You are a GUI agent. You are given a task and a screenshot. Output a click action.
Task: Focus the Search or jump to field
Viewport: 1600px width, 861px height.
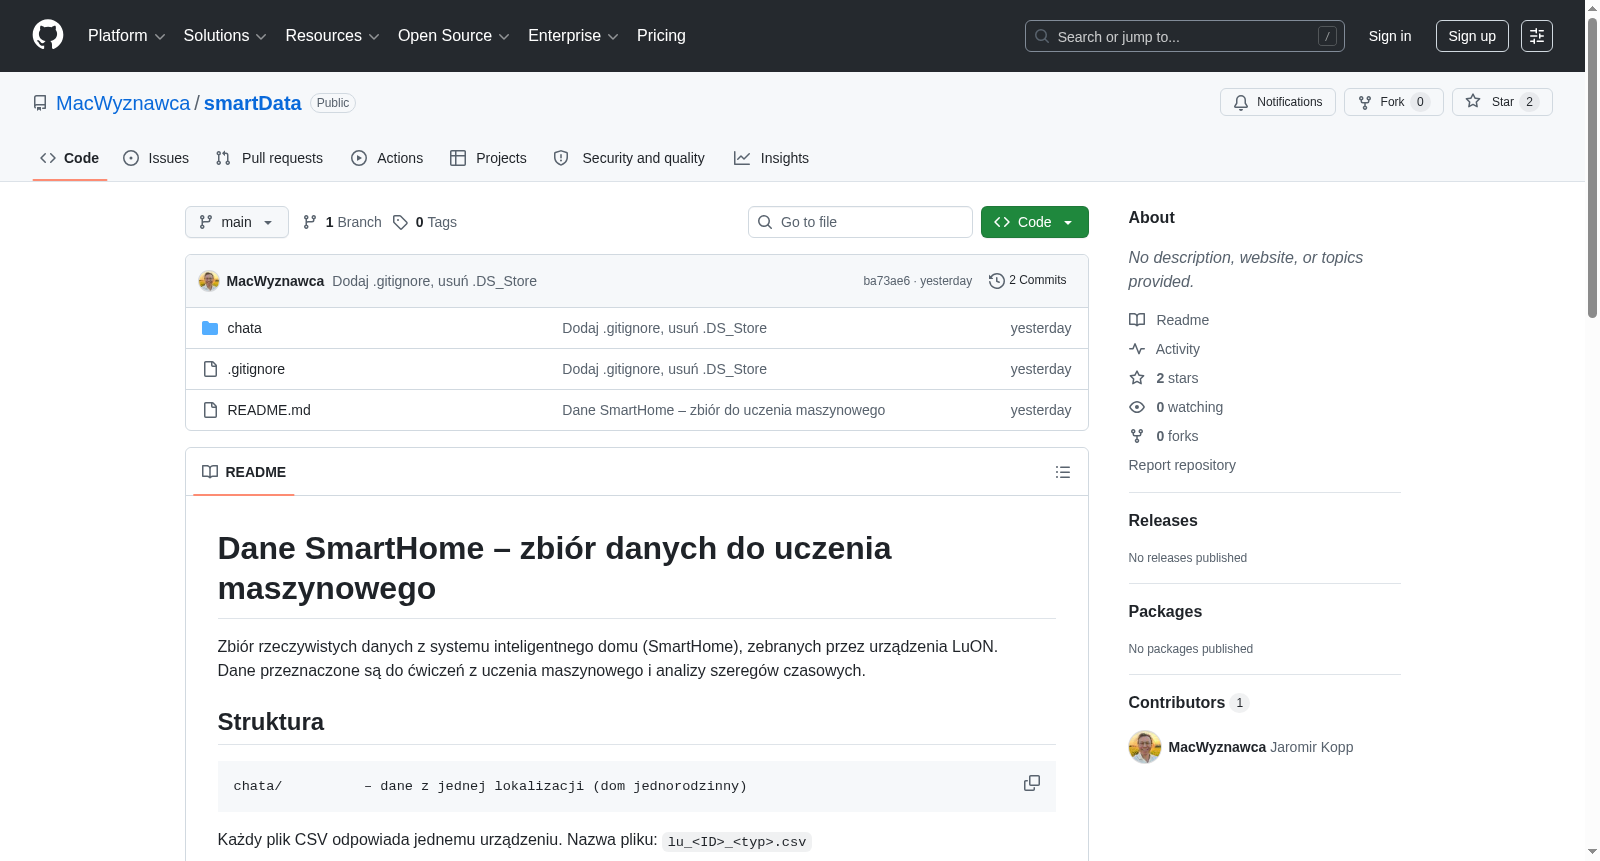[1185, 36]
